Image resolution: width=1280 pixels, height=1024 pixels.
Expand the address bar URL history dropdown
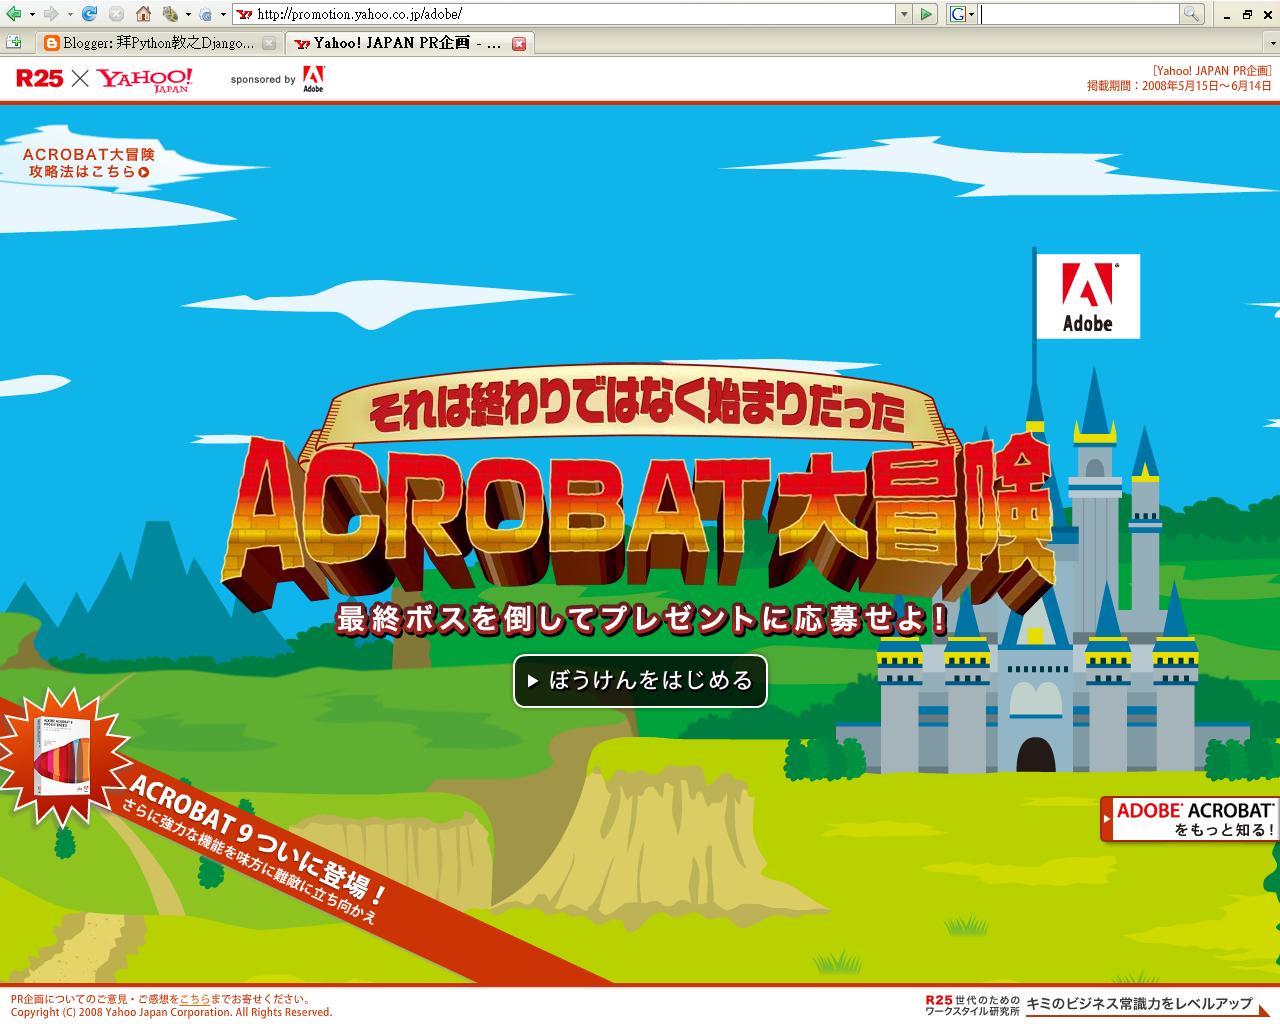click(904, 14)
